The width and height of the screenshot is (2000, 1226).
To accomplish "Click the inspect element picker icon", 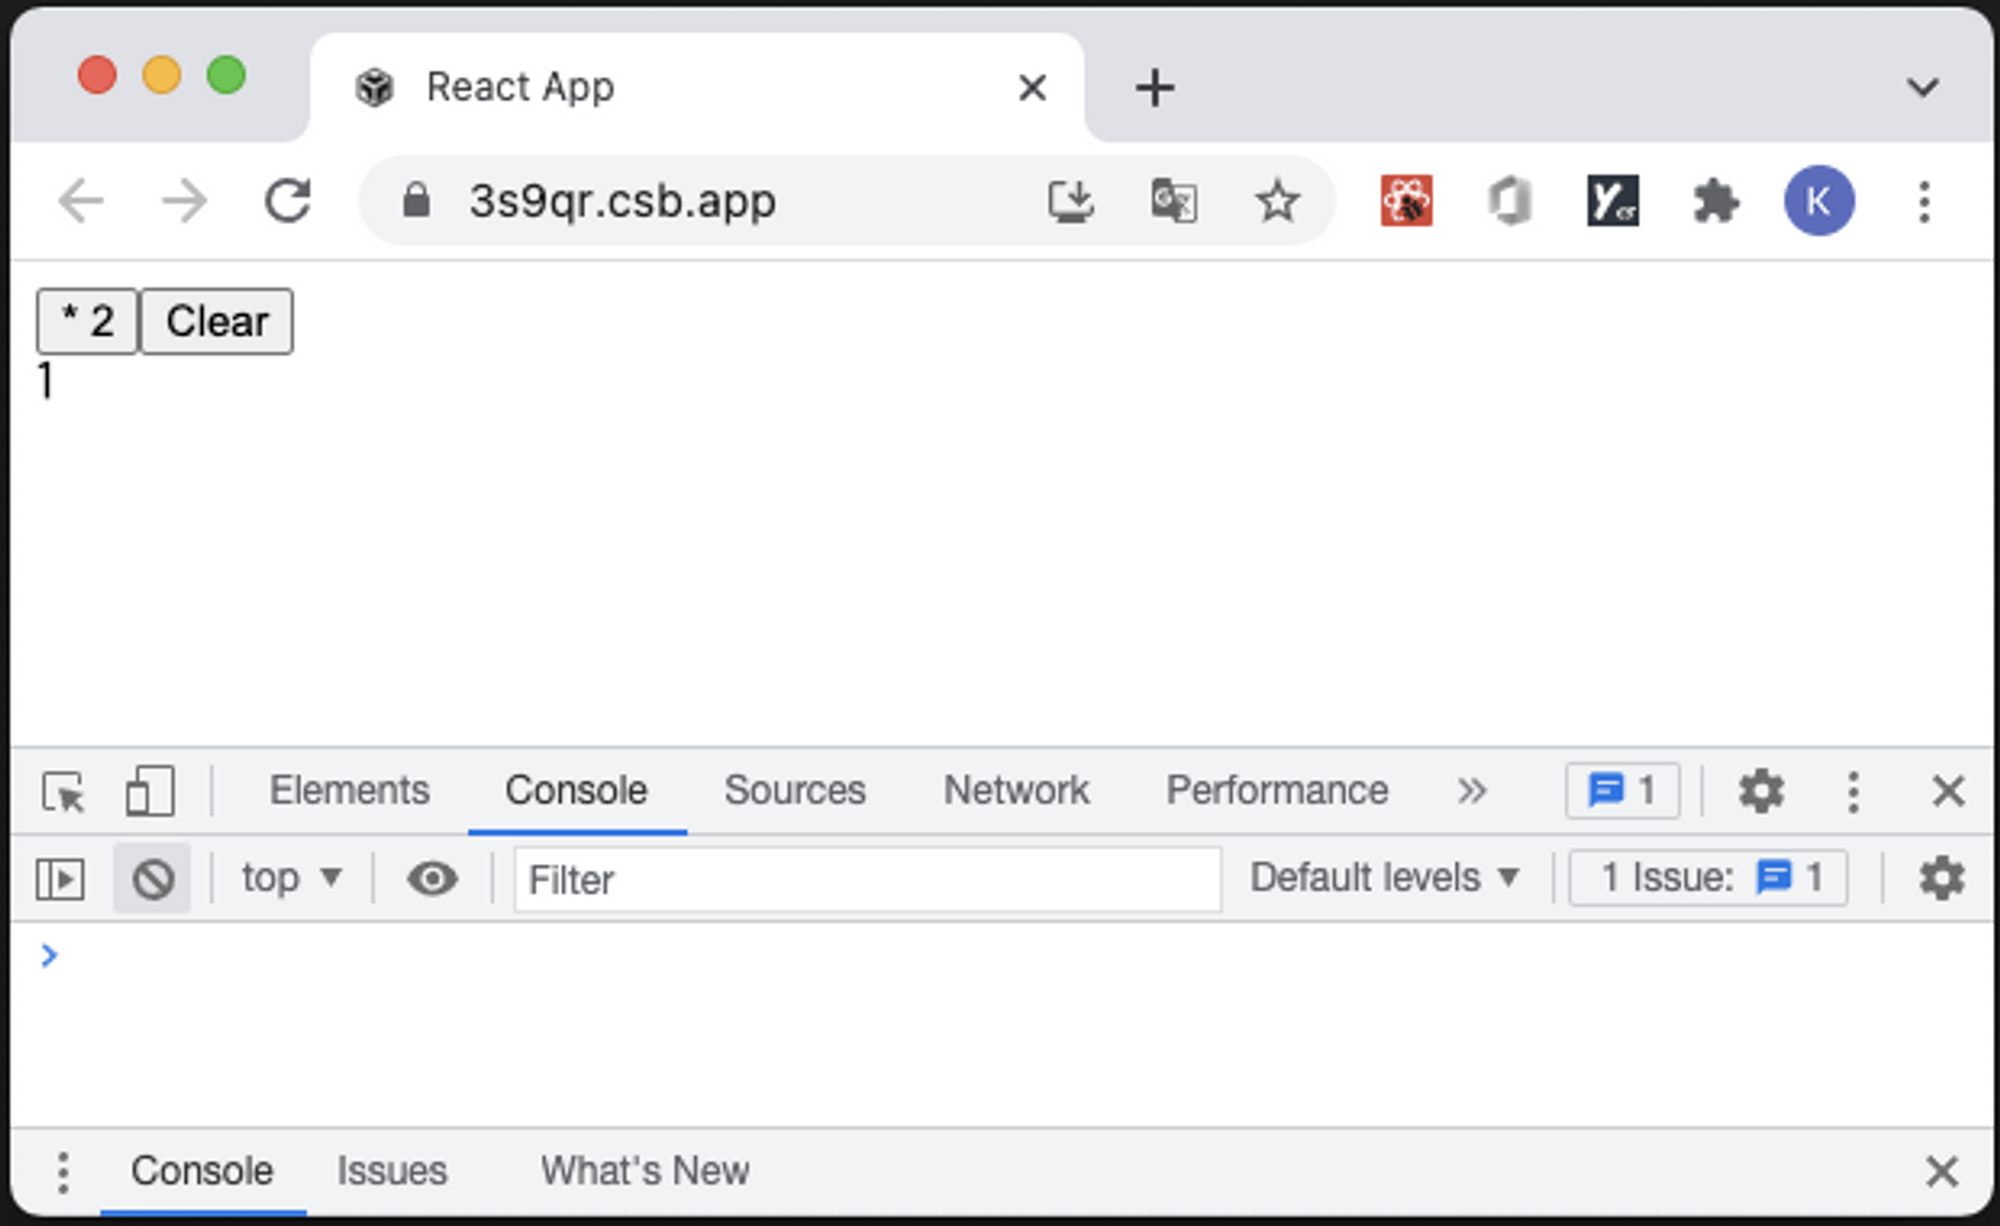I will 64,792.
